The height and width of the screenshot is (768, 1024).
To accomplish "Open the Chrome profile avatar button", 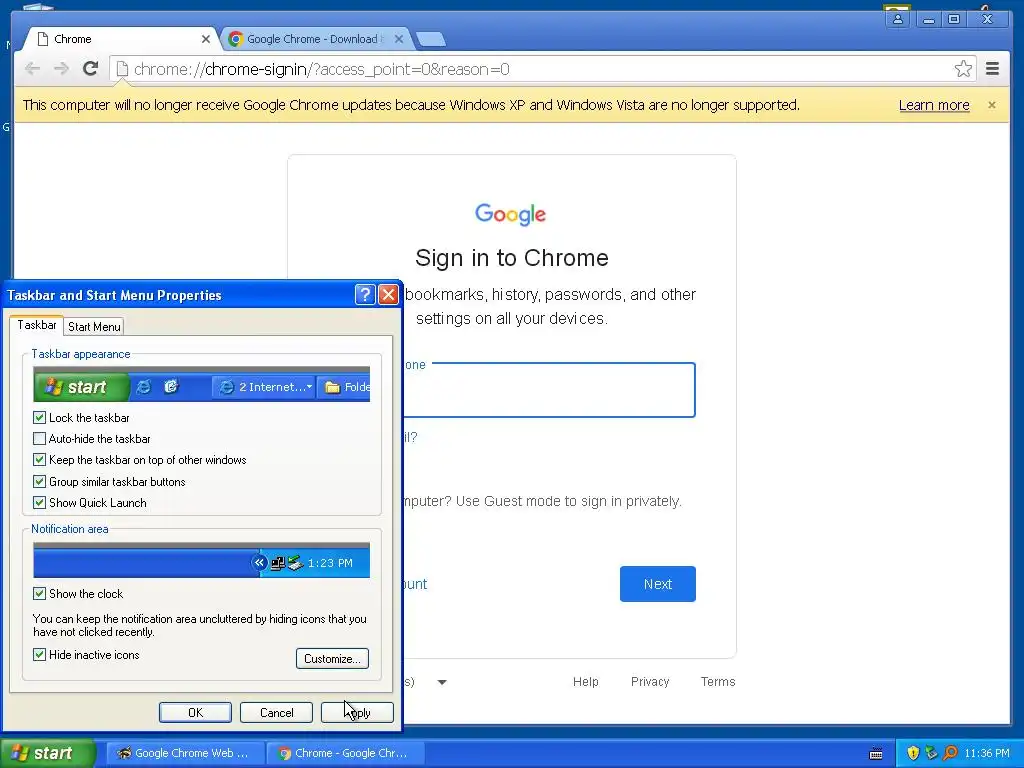I will (x=898, y=20).
